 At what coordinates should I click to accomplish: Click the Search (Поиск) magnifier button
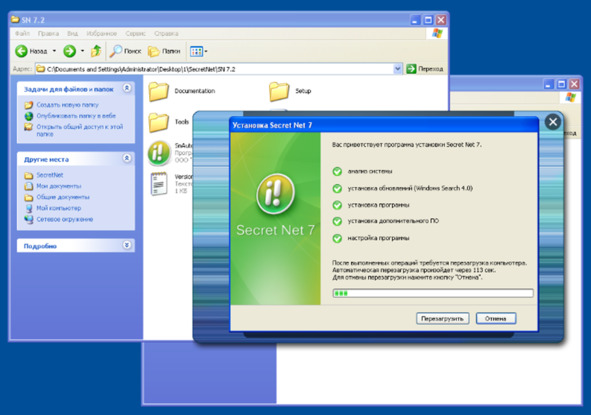point(125,51)
